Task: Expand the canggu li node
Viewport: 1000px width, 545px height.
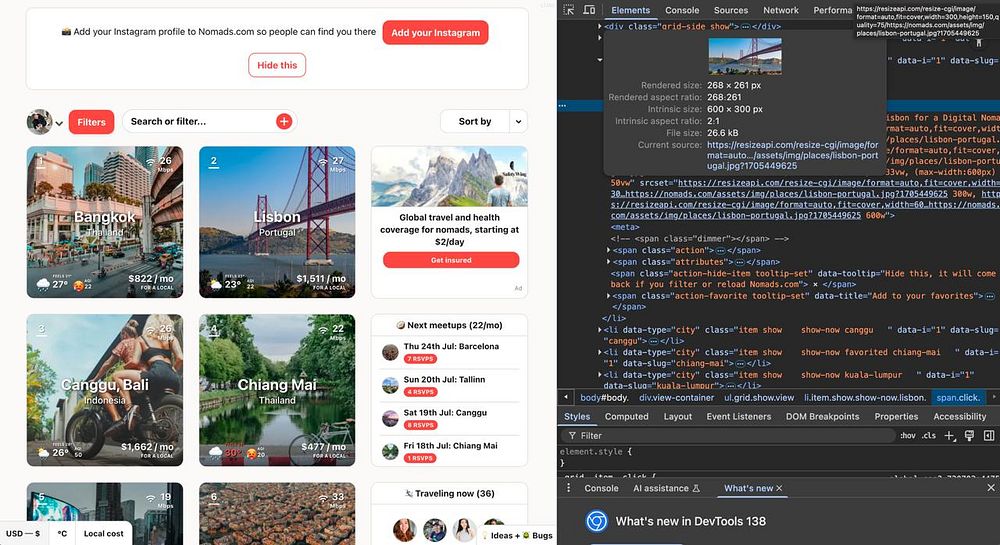Action: point(599,330)
